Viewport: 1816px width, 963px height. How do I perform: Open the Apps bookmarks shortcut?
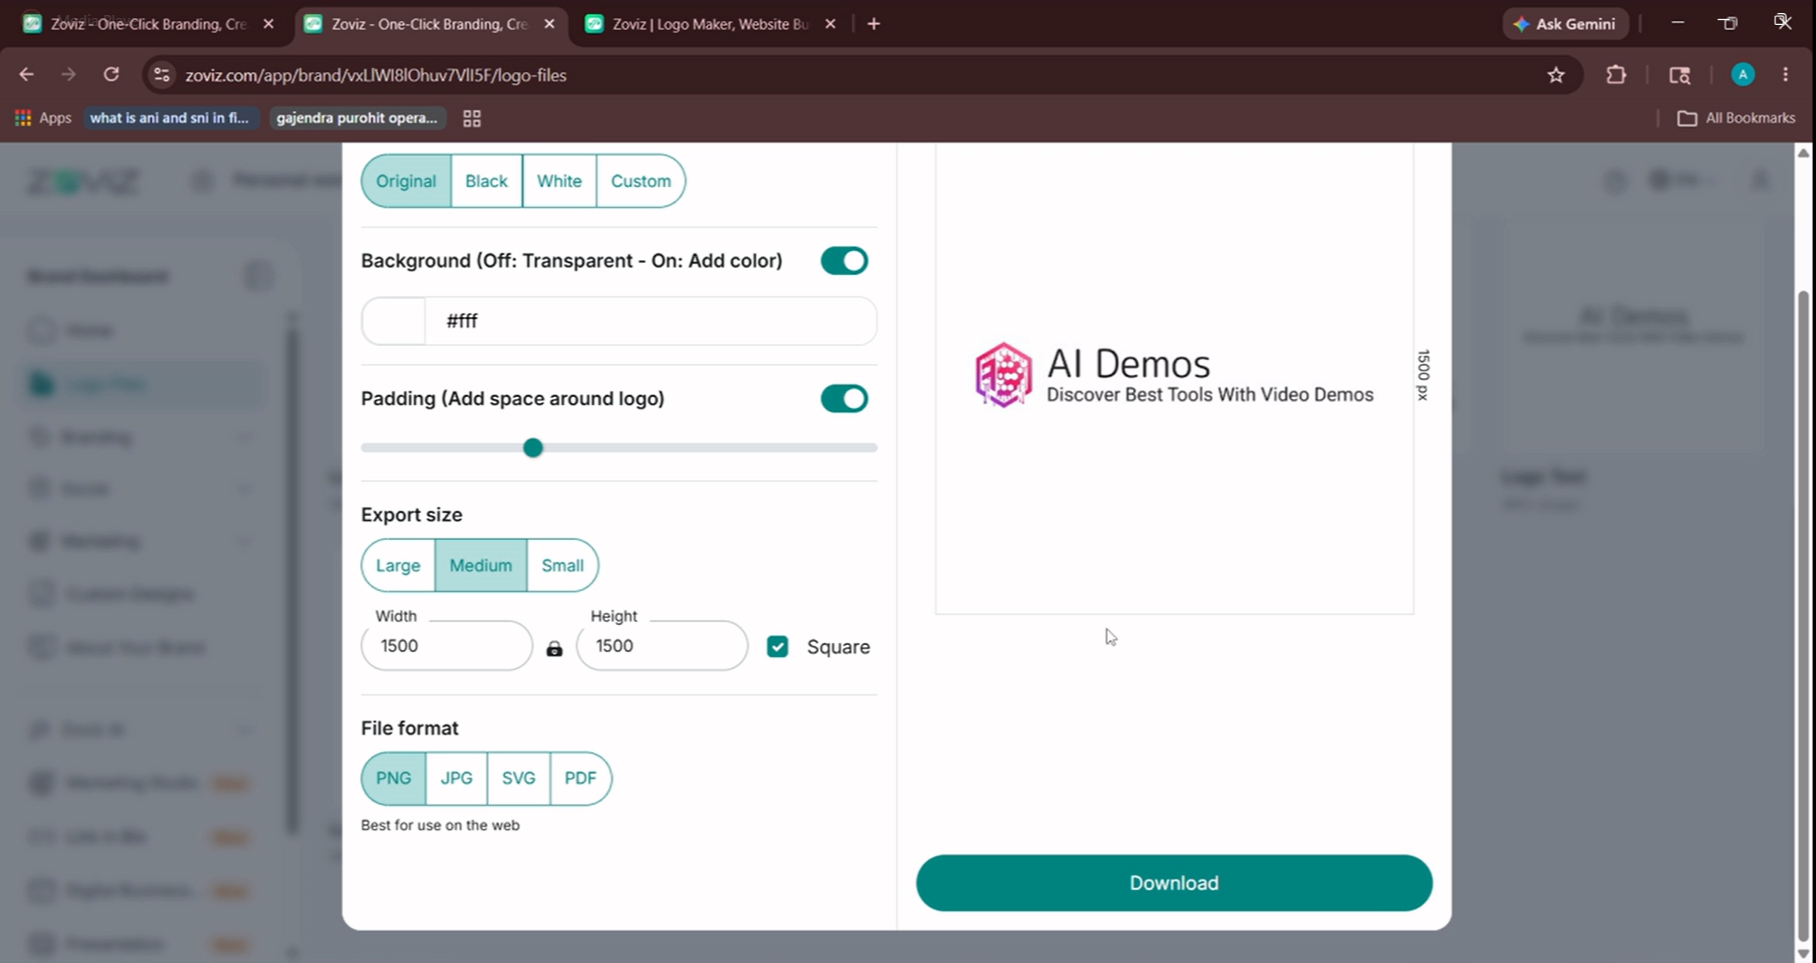[x=43, y=118]
